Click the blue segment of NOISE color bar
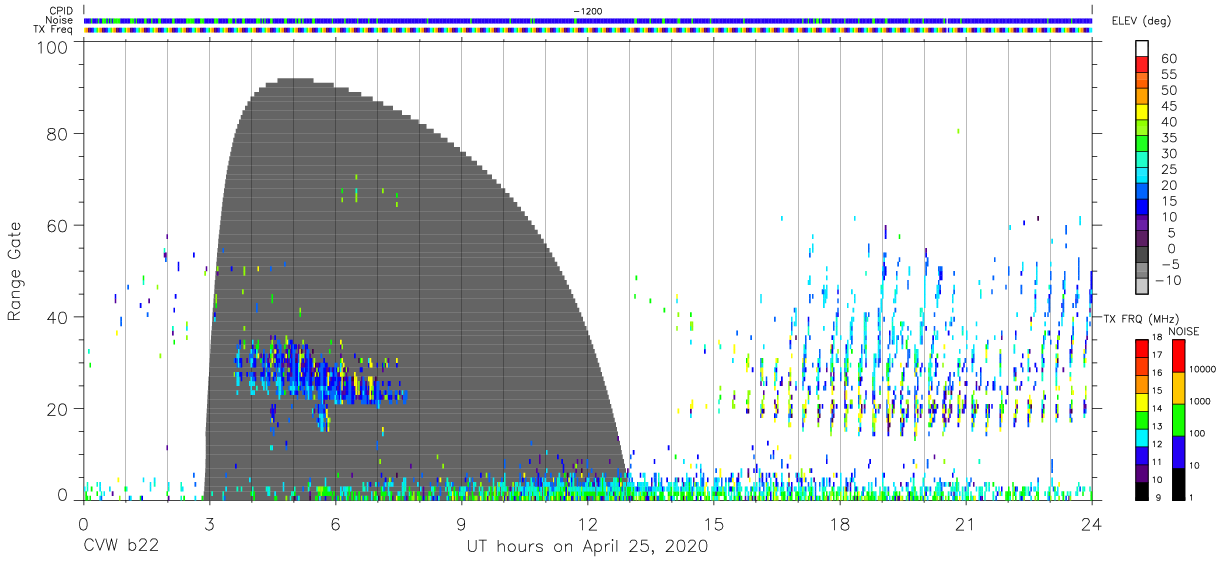Image resolution: width=1228 pixels, height=567 pixels. (x=1180, y=450)
